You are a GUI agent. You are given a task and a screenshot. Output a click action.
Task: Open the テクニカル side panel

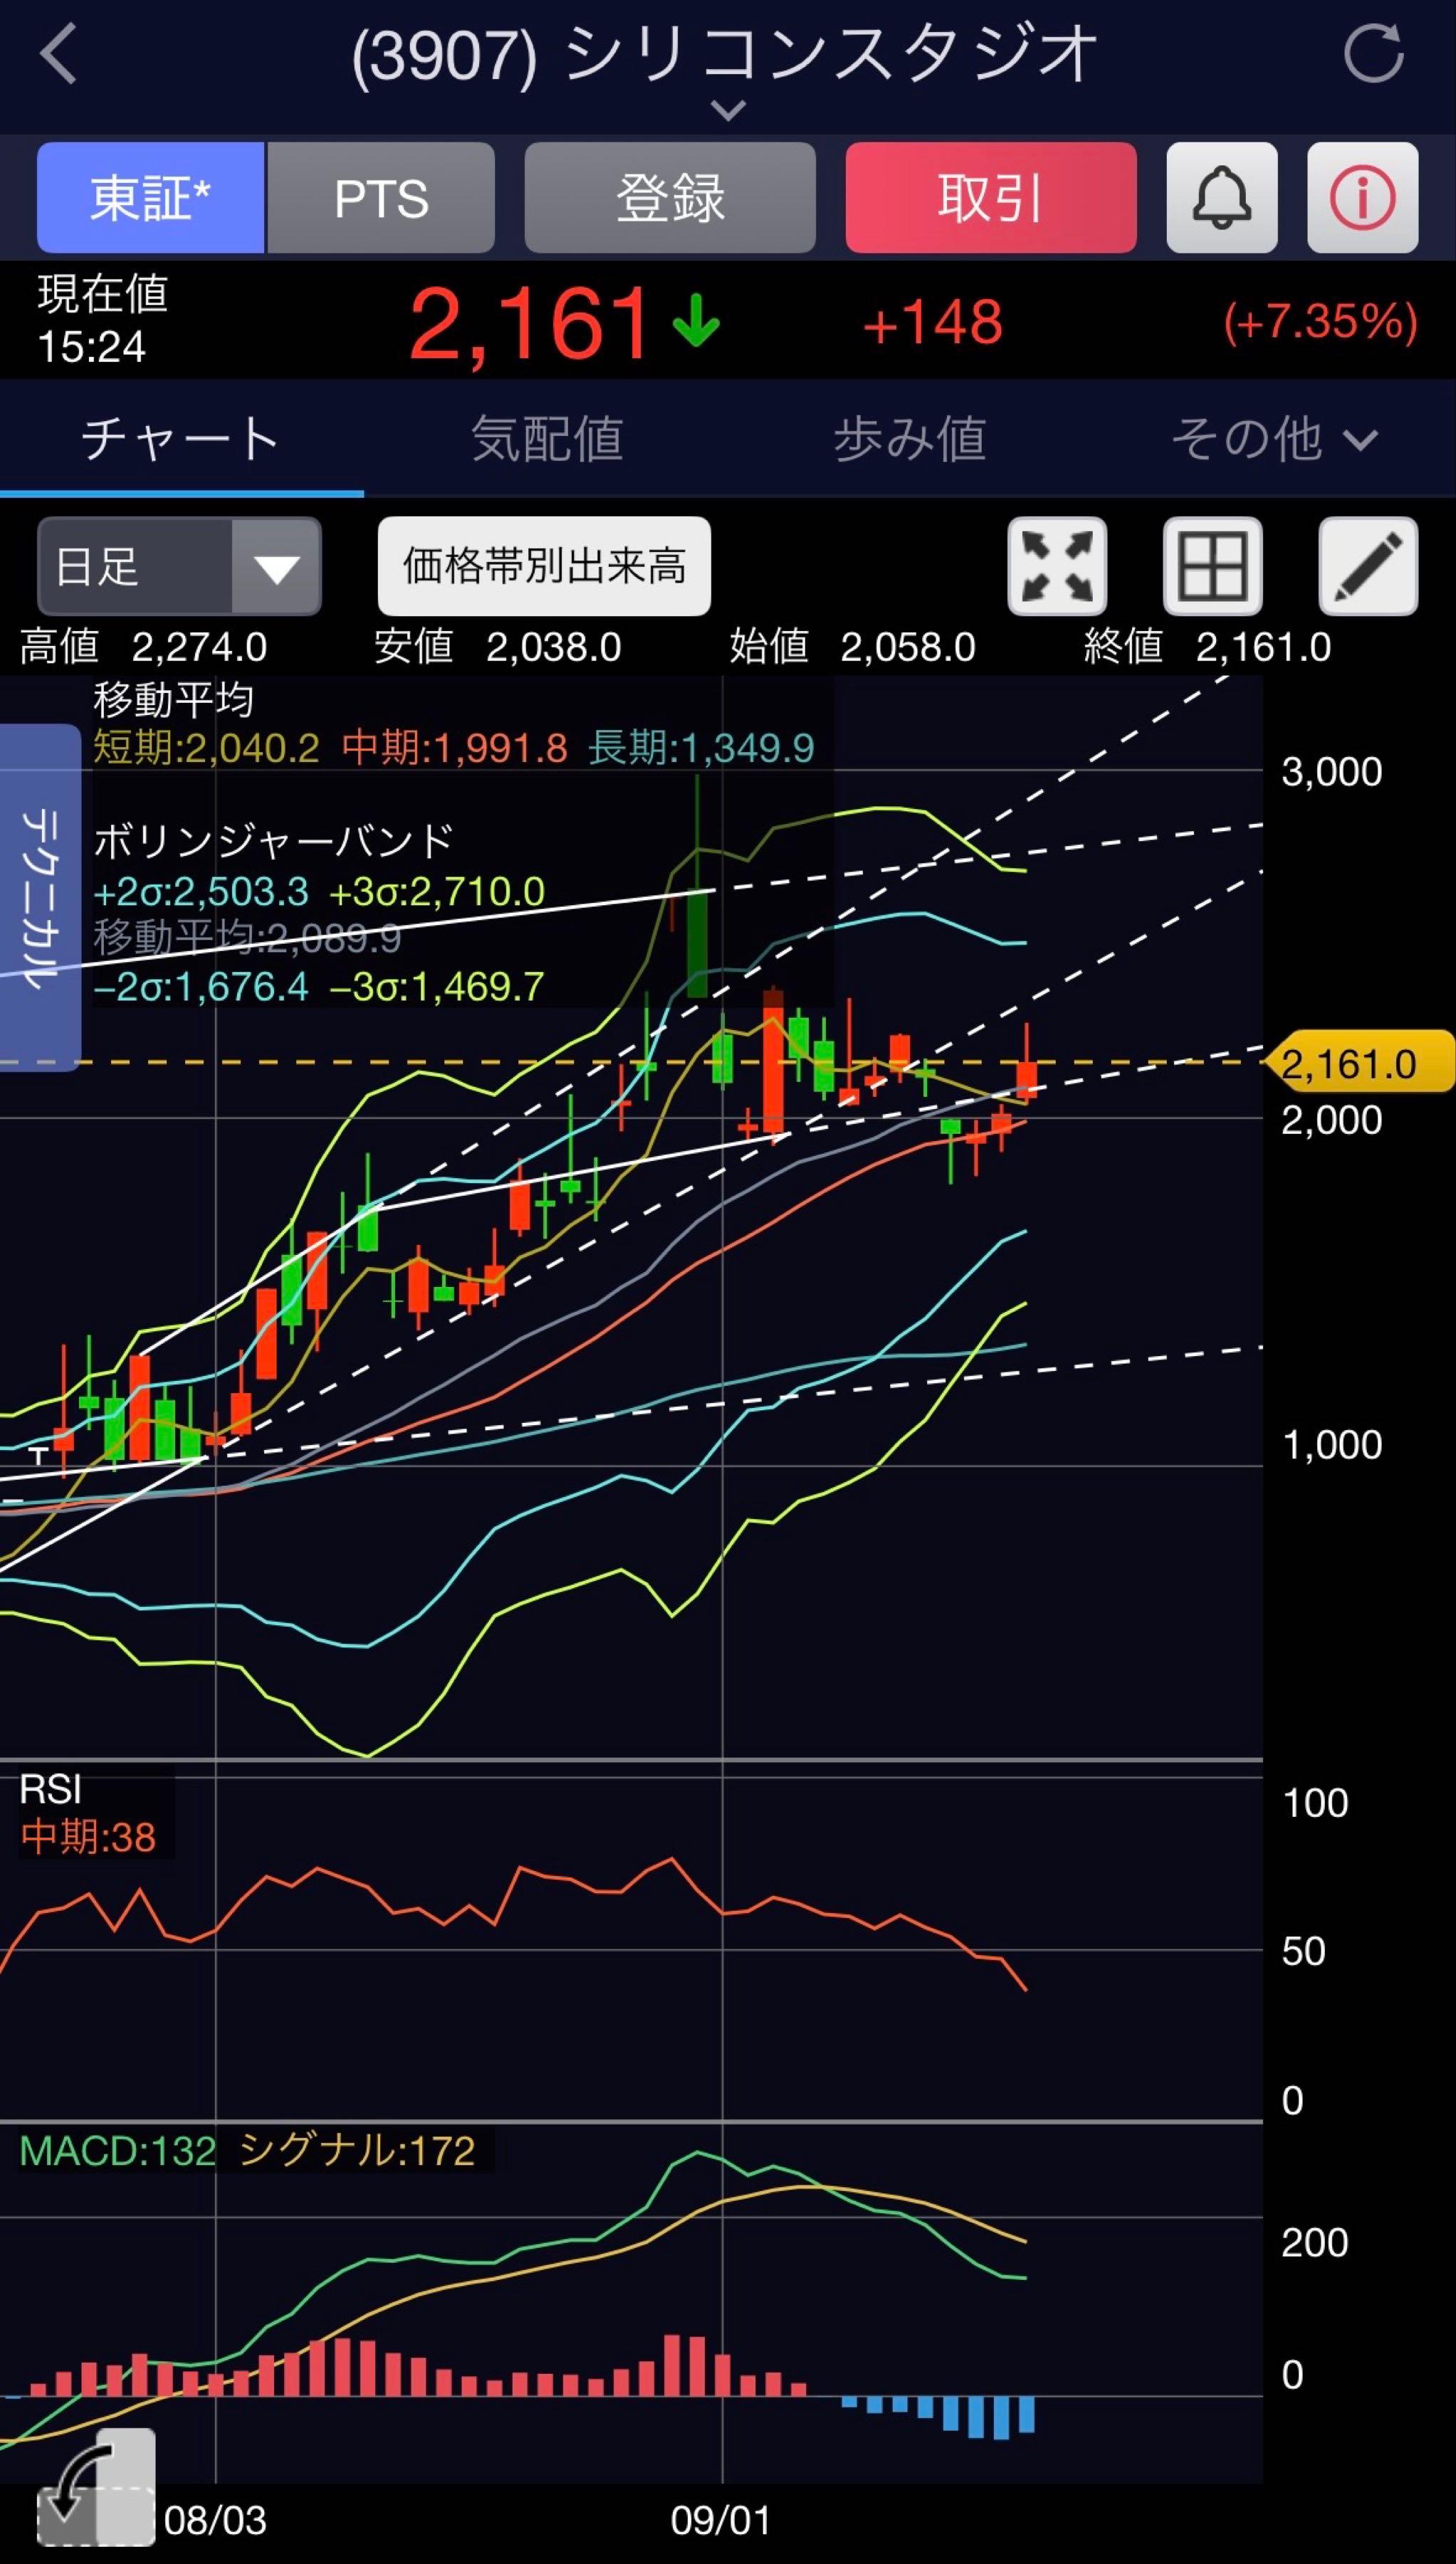click(x=40, y=897)
